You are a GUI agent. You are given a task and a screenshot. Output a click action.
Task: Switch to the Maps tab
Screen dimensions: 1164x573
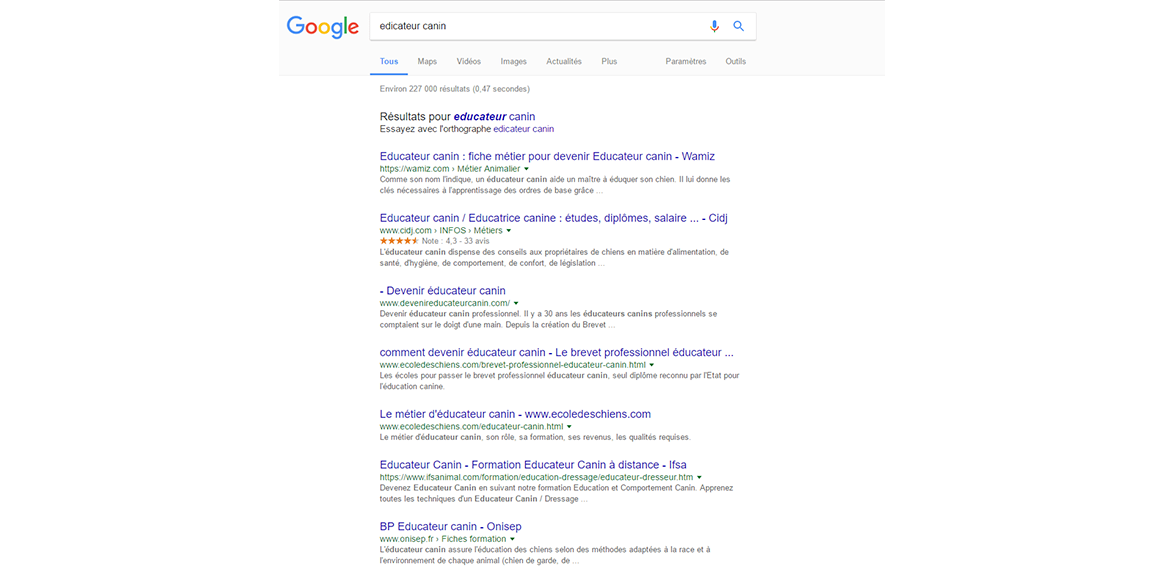pyautogui.click(x=427, y=62)
